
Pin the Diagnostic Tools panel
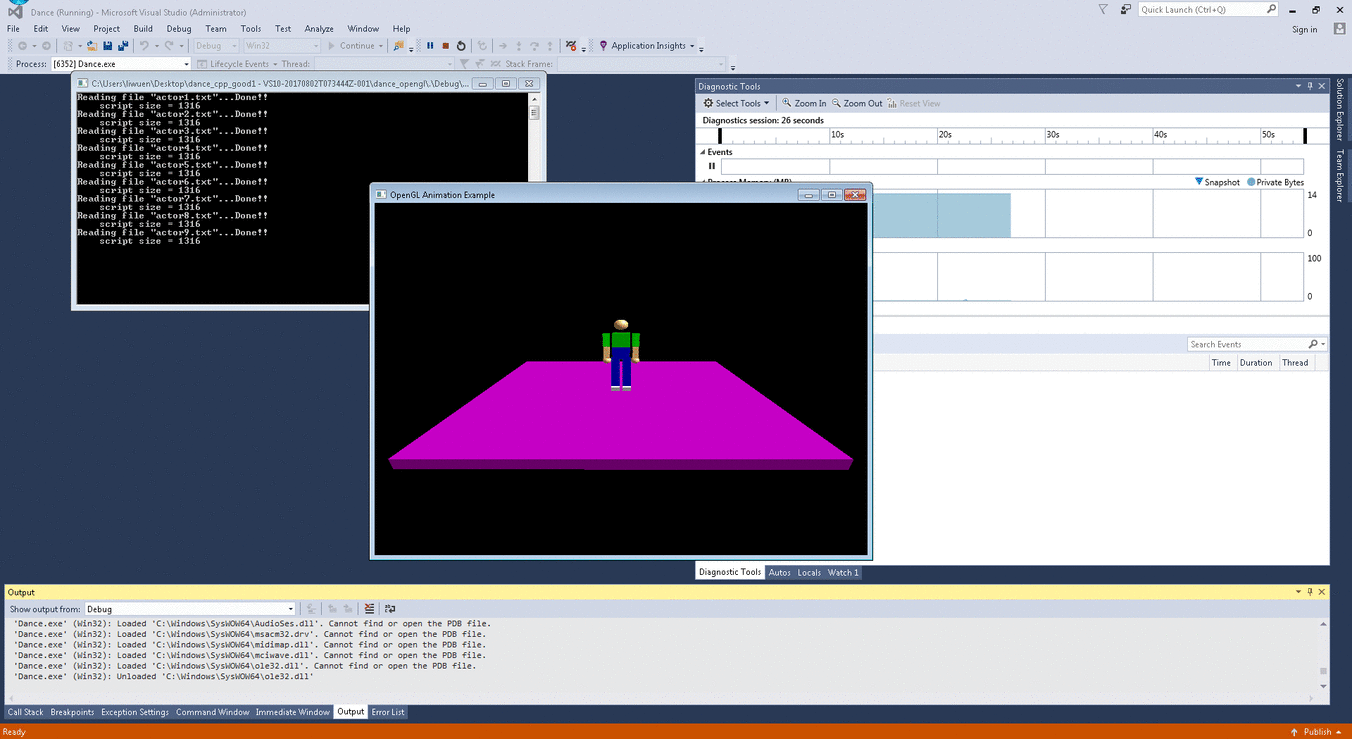[x=1310, y=87]
